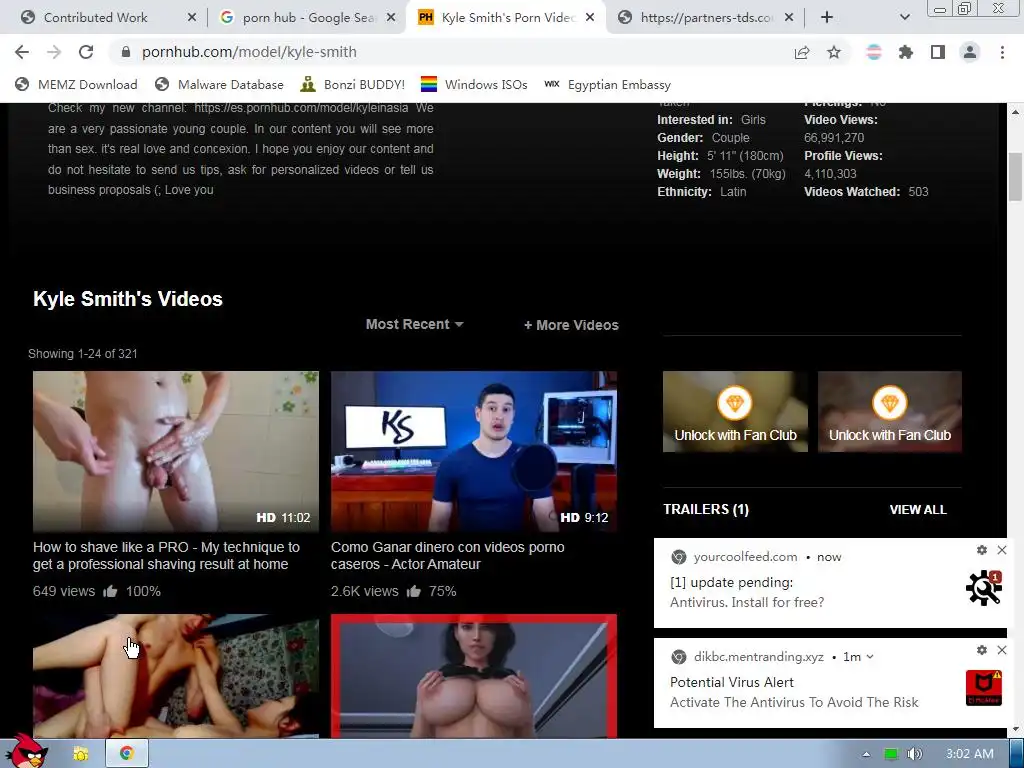The width and height of the screenshot is (1024, 768).
Task: Open the Bonzi BUDDY! bookmark
Action: [x=353, y=85]
